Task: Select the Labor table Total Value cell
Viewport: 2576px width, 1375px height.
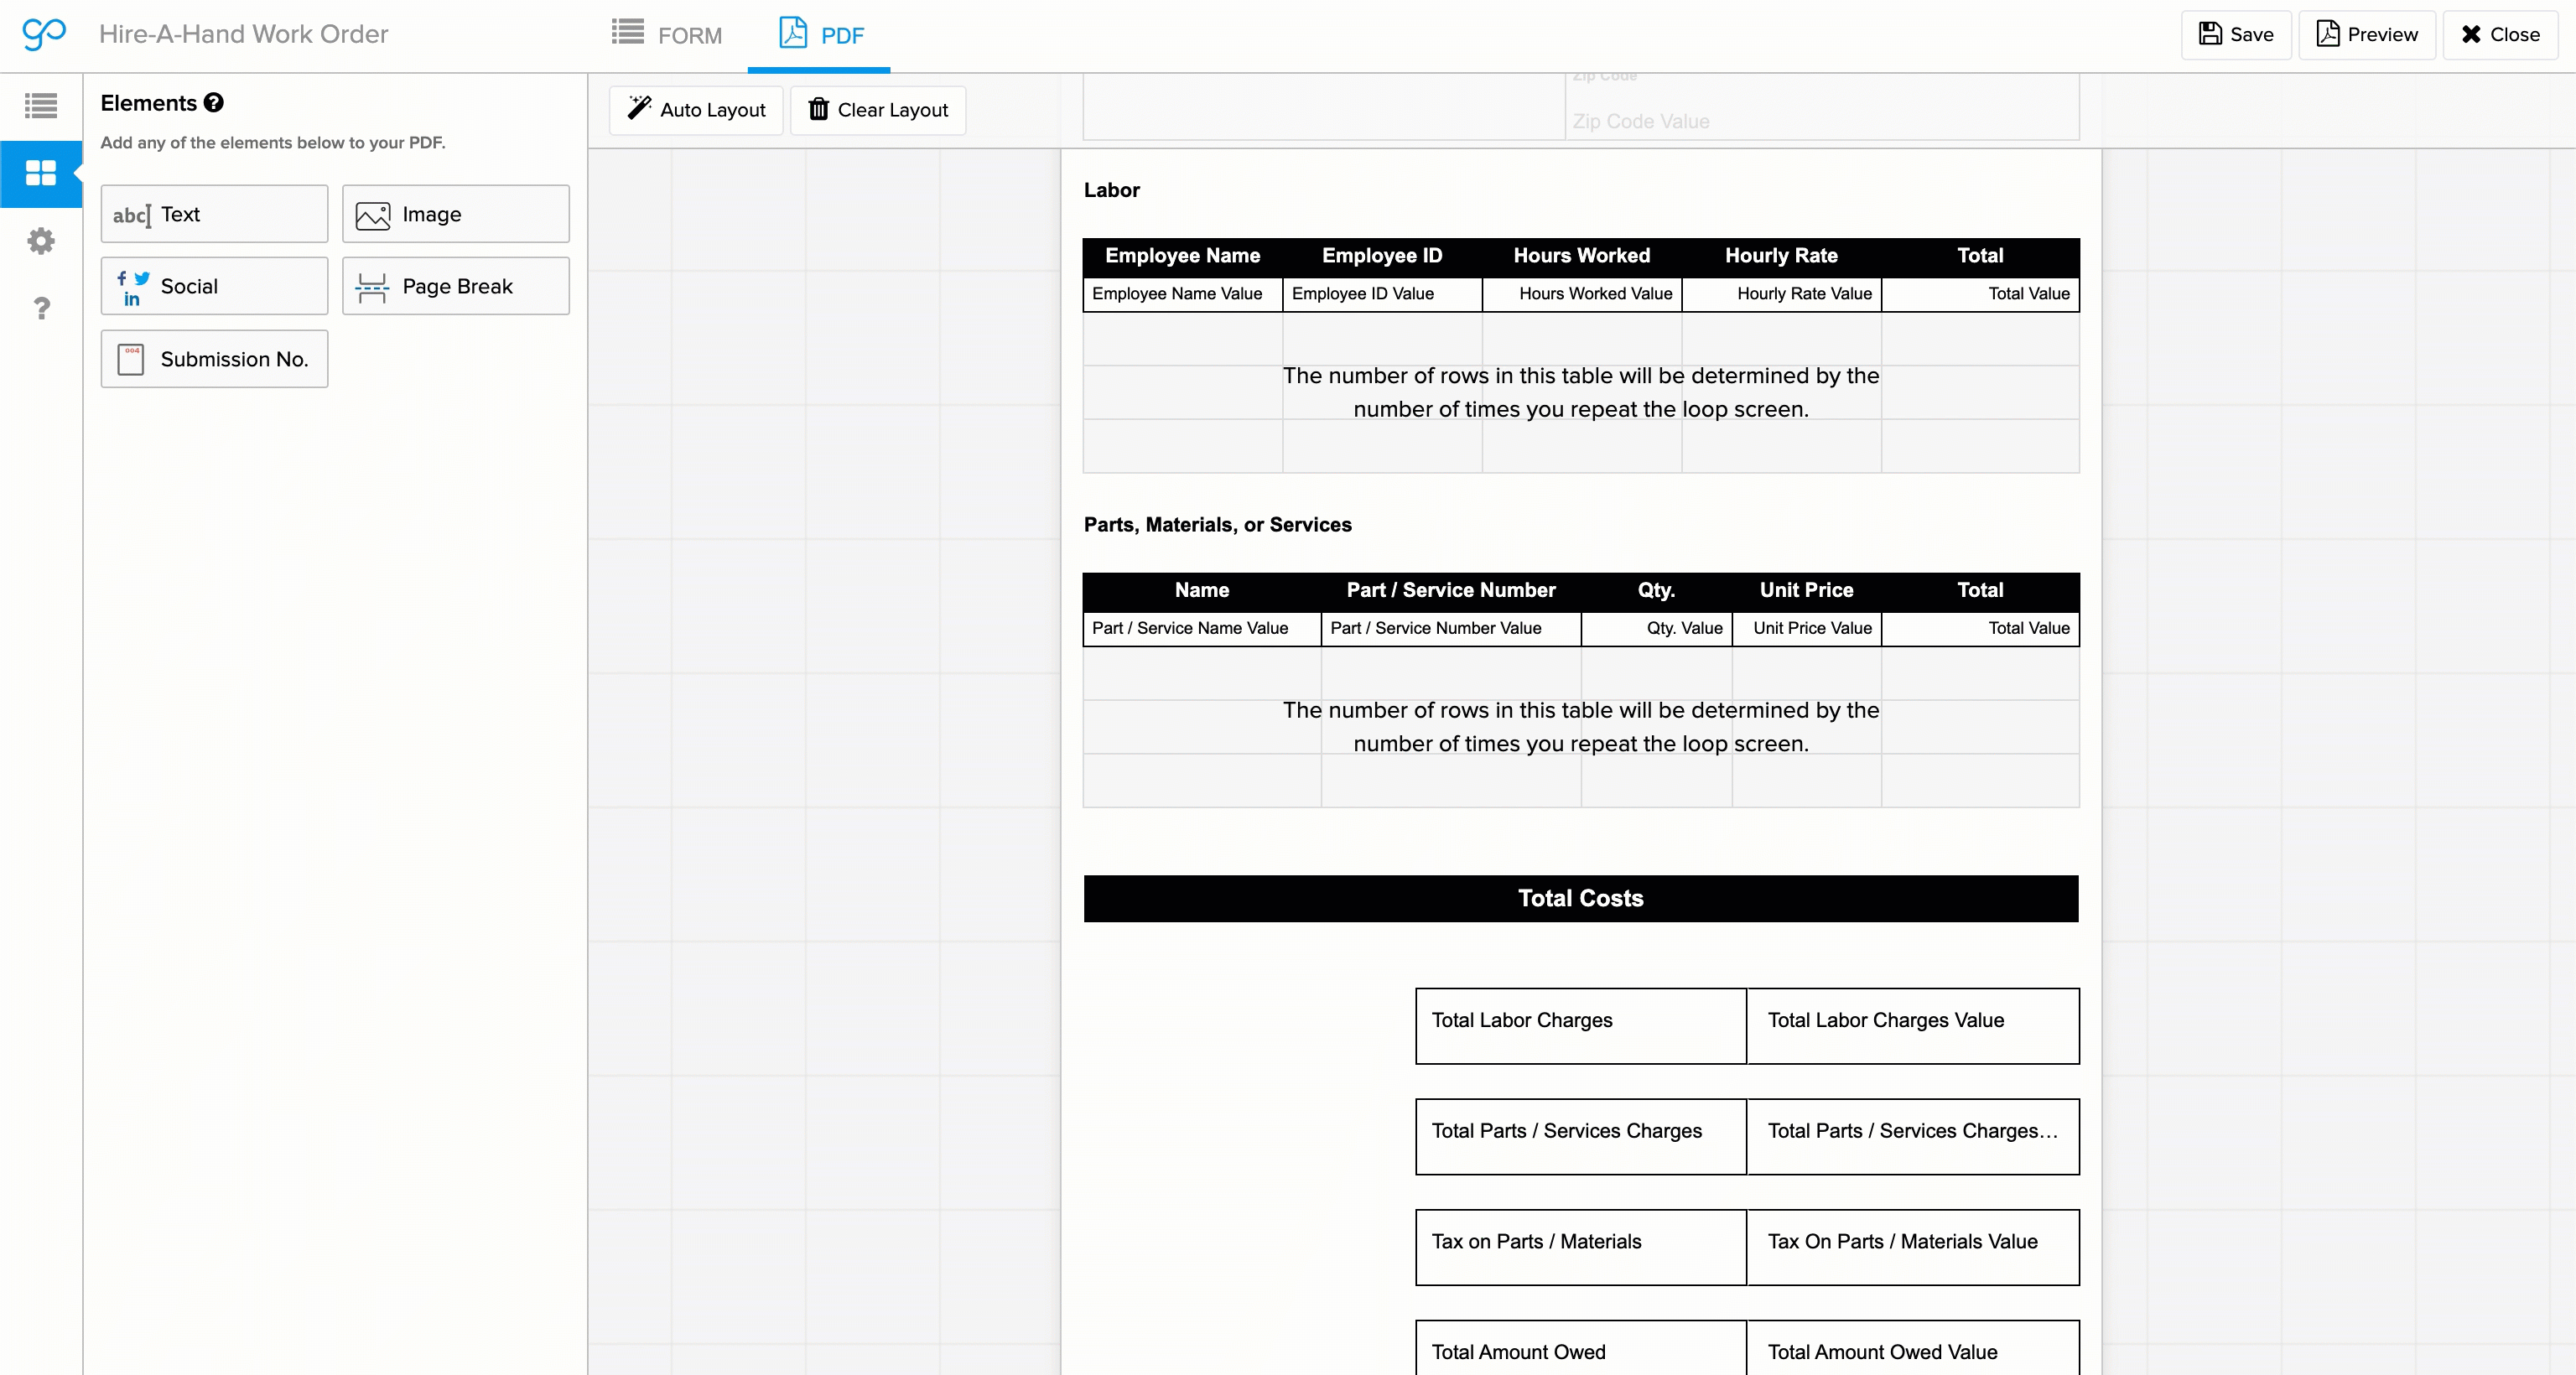Action: pyautogui.click(x=1980, y=294)
